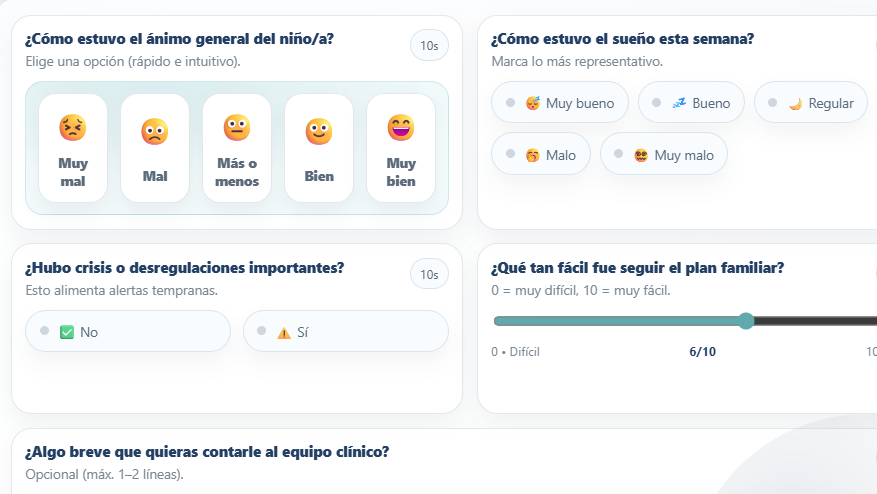Viewport: 877px width, 494px height.
Task: Click the '¿Algo breve que quieras contarle?' question heading
Action: point(207,452)
